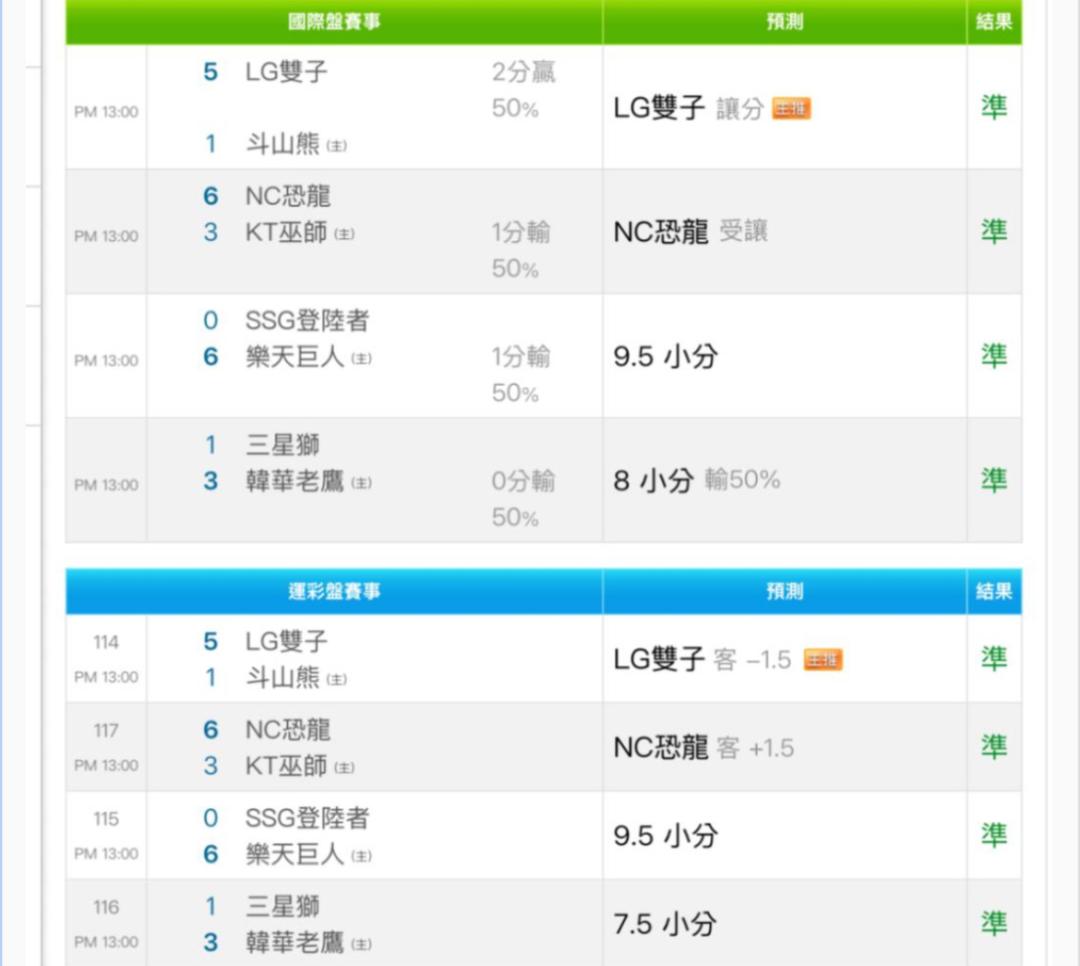This screenshot has height=966, width=1080.
Task: Click the blue 運彩盤賽事 header
Action: pos(334,591)
